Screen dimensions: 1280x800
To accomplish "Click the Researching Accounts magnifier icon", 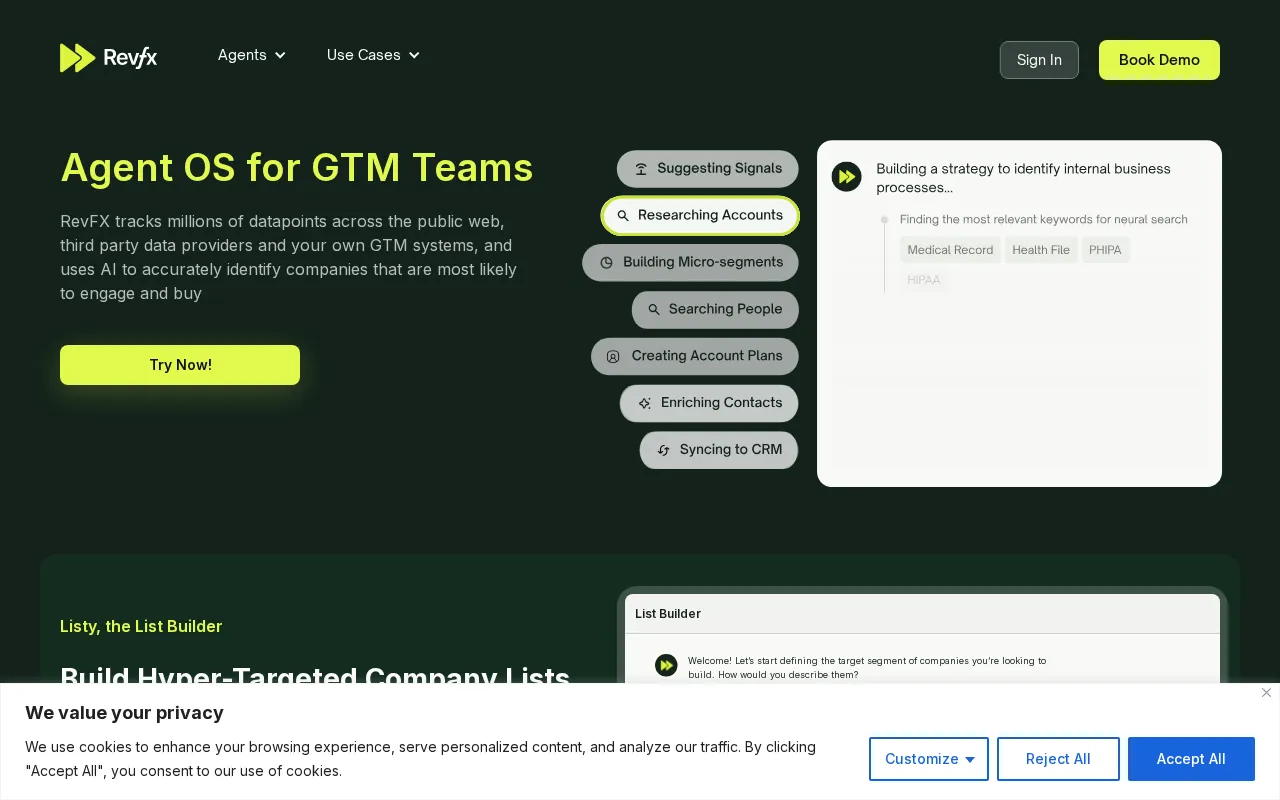I will click(x=623, y=216).
